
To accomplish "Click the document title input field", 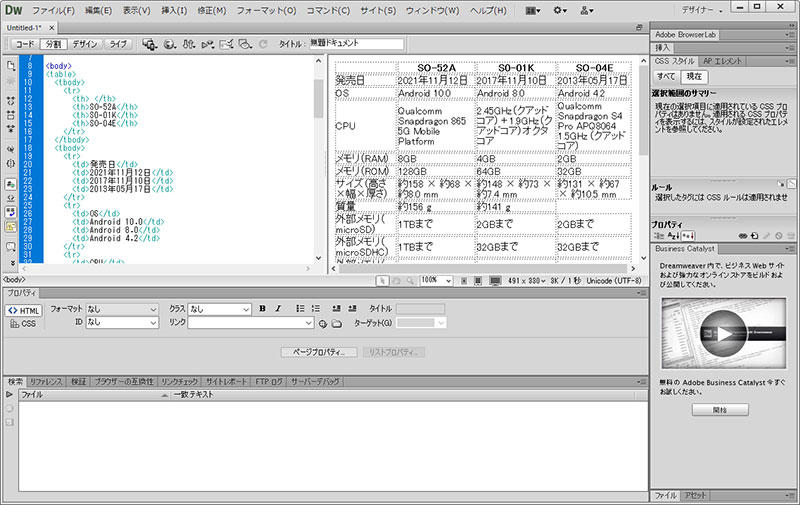I will [356, 44].
